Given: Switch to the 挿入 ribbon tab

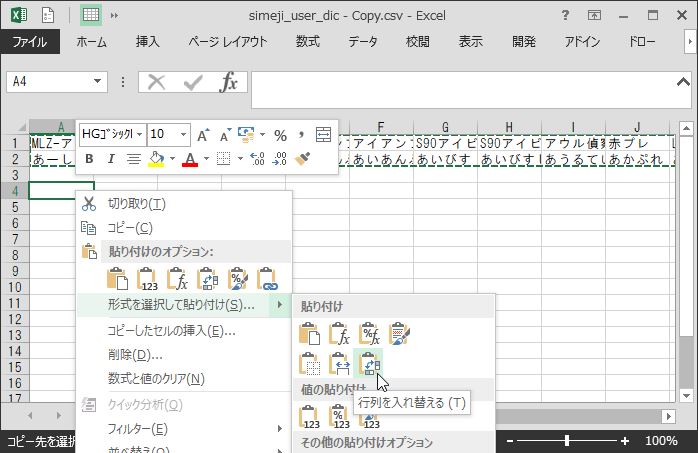Looking at the screenshot, I should [x=147, y=42].
